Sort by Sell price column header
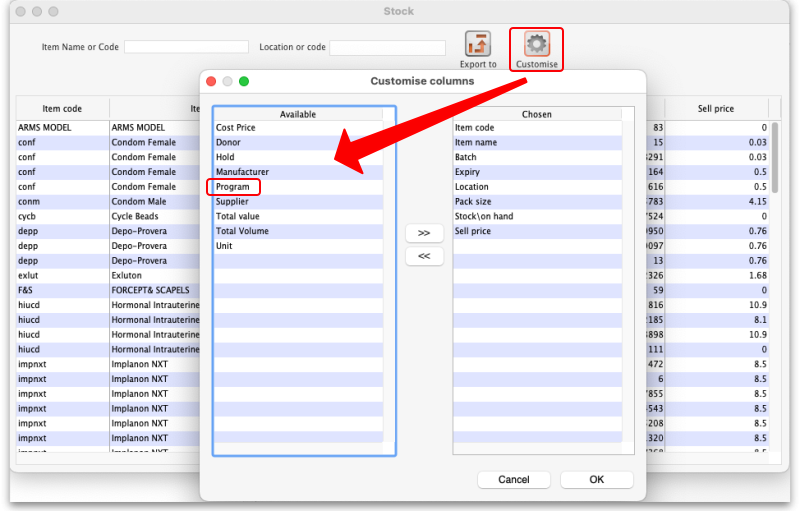The image size is (800, 511). (717, 109)
